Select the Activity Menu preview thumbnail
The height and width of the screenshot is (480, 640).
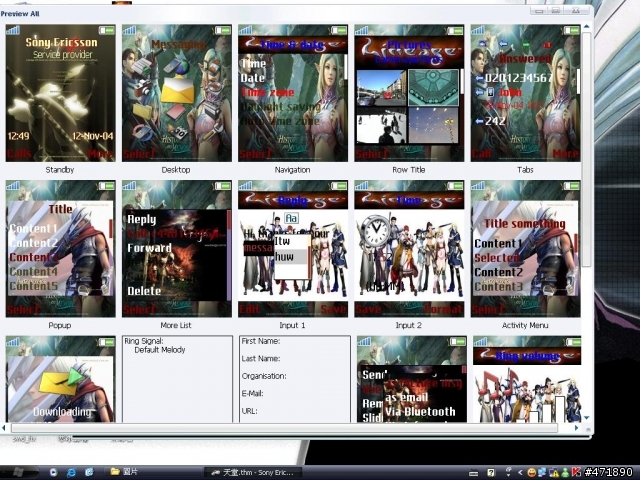(525, 249)
